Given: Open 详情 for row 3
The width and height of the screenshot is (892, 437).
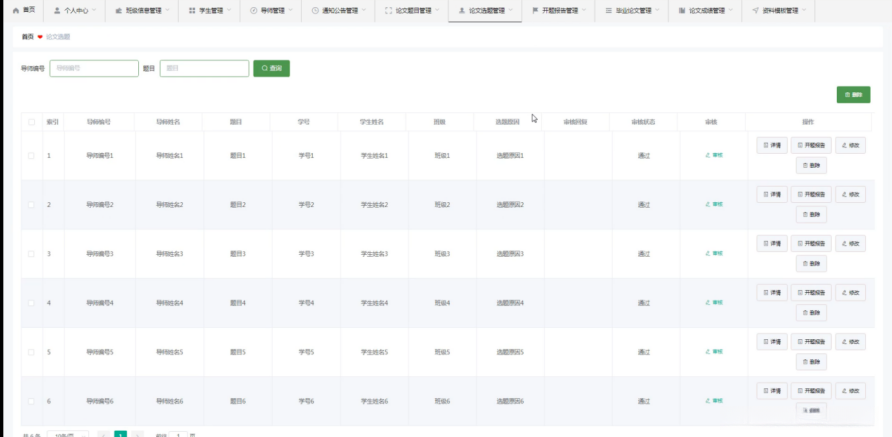Looking at the screenshot, I should click(772, 244).
